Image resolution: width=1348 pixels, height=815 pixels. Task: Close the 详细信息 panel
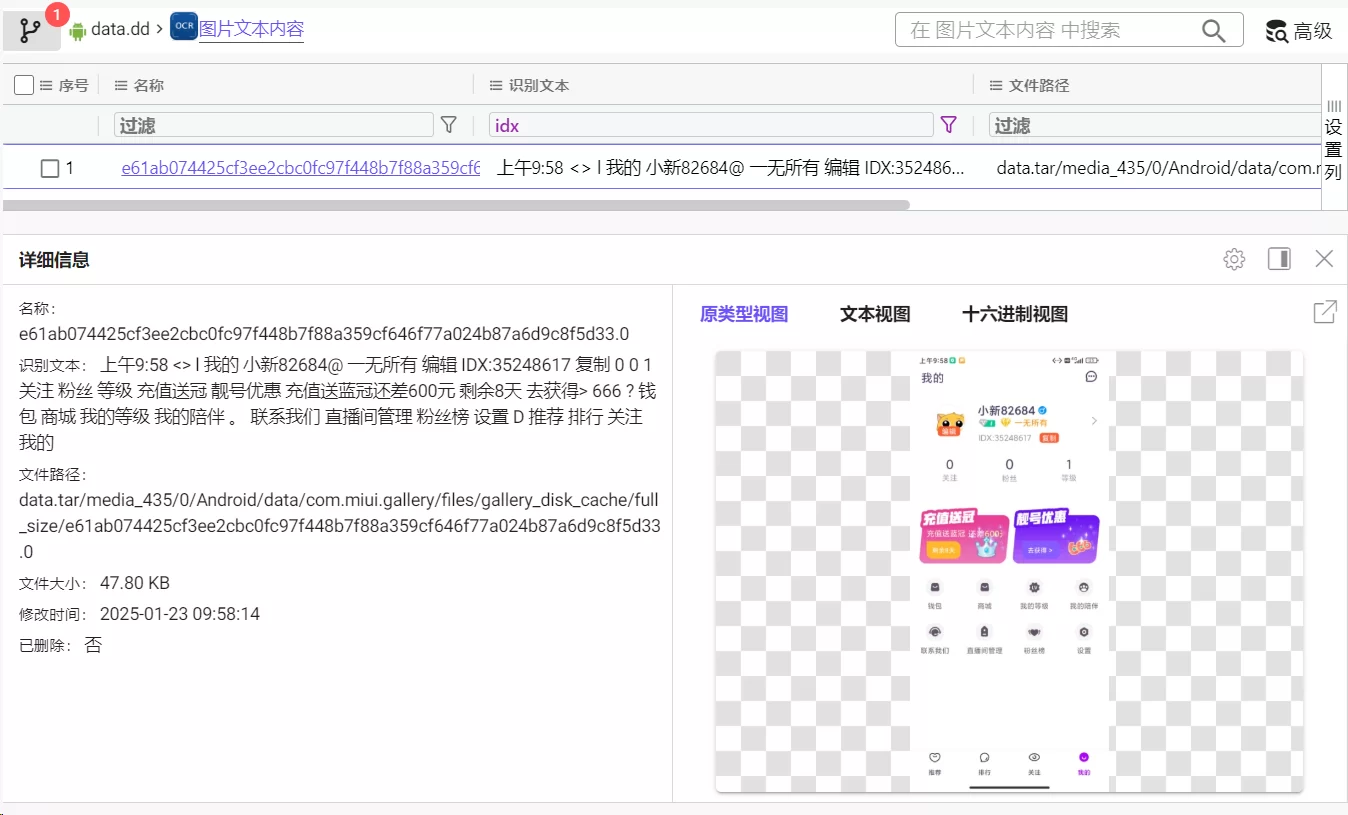coord(1324,260)
